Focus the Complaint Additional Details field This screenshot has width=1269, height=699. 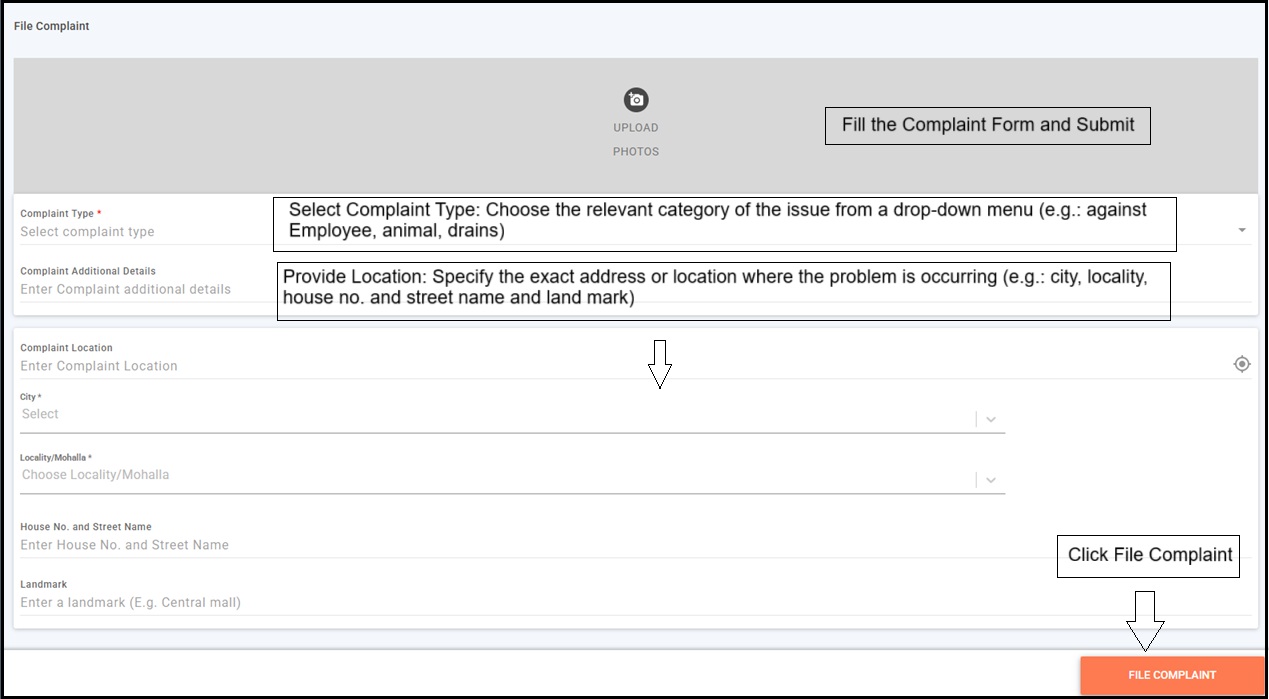140,290
